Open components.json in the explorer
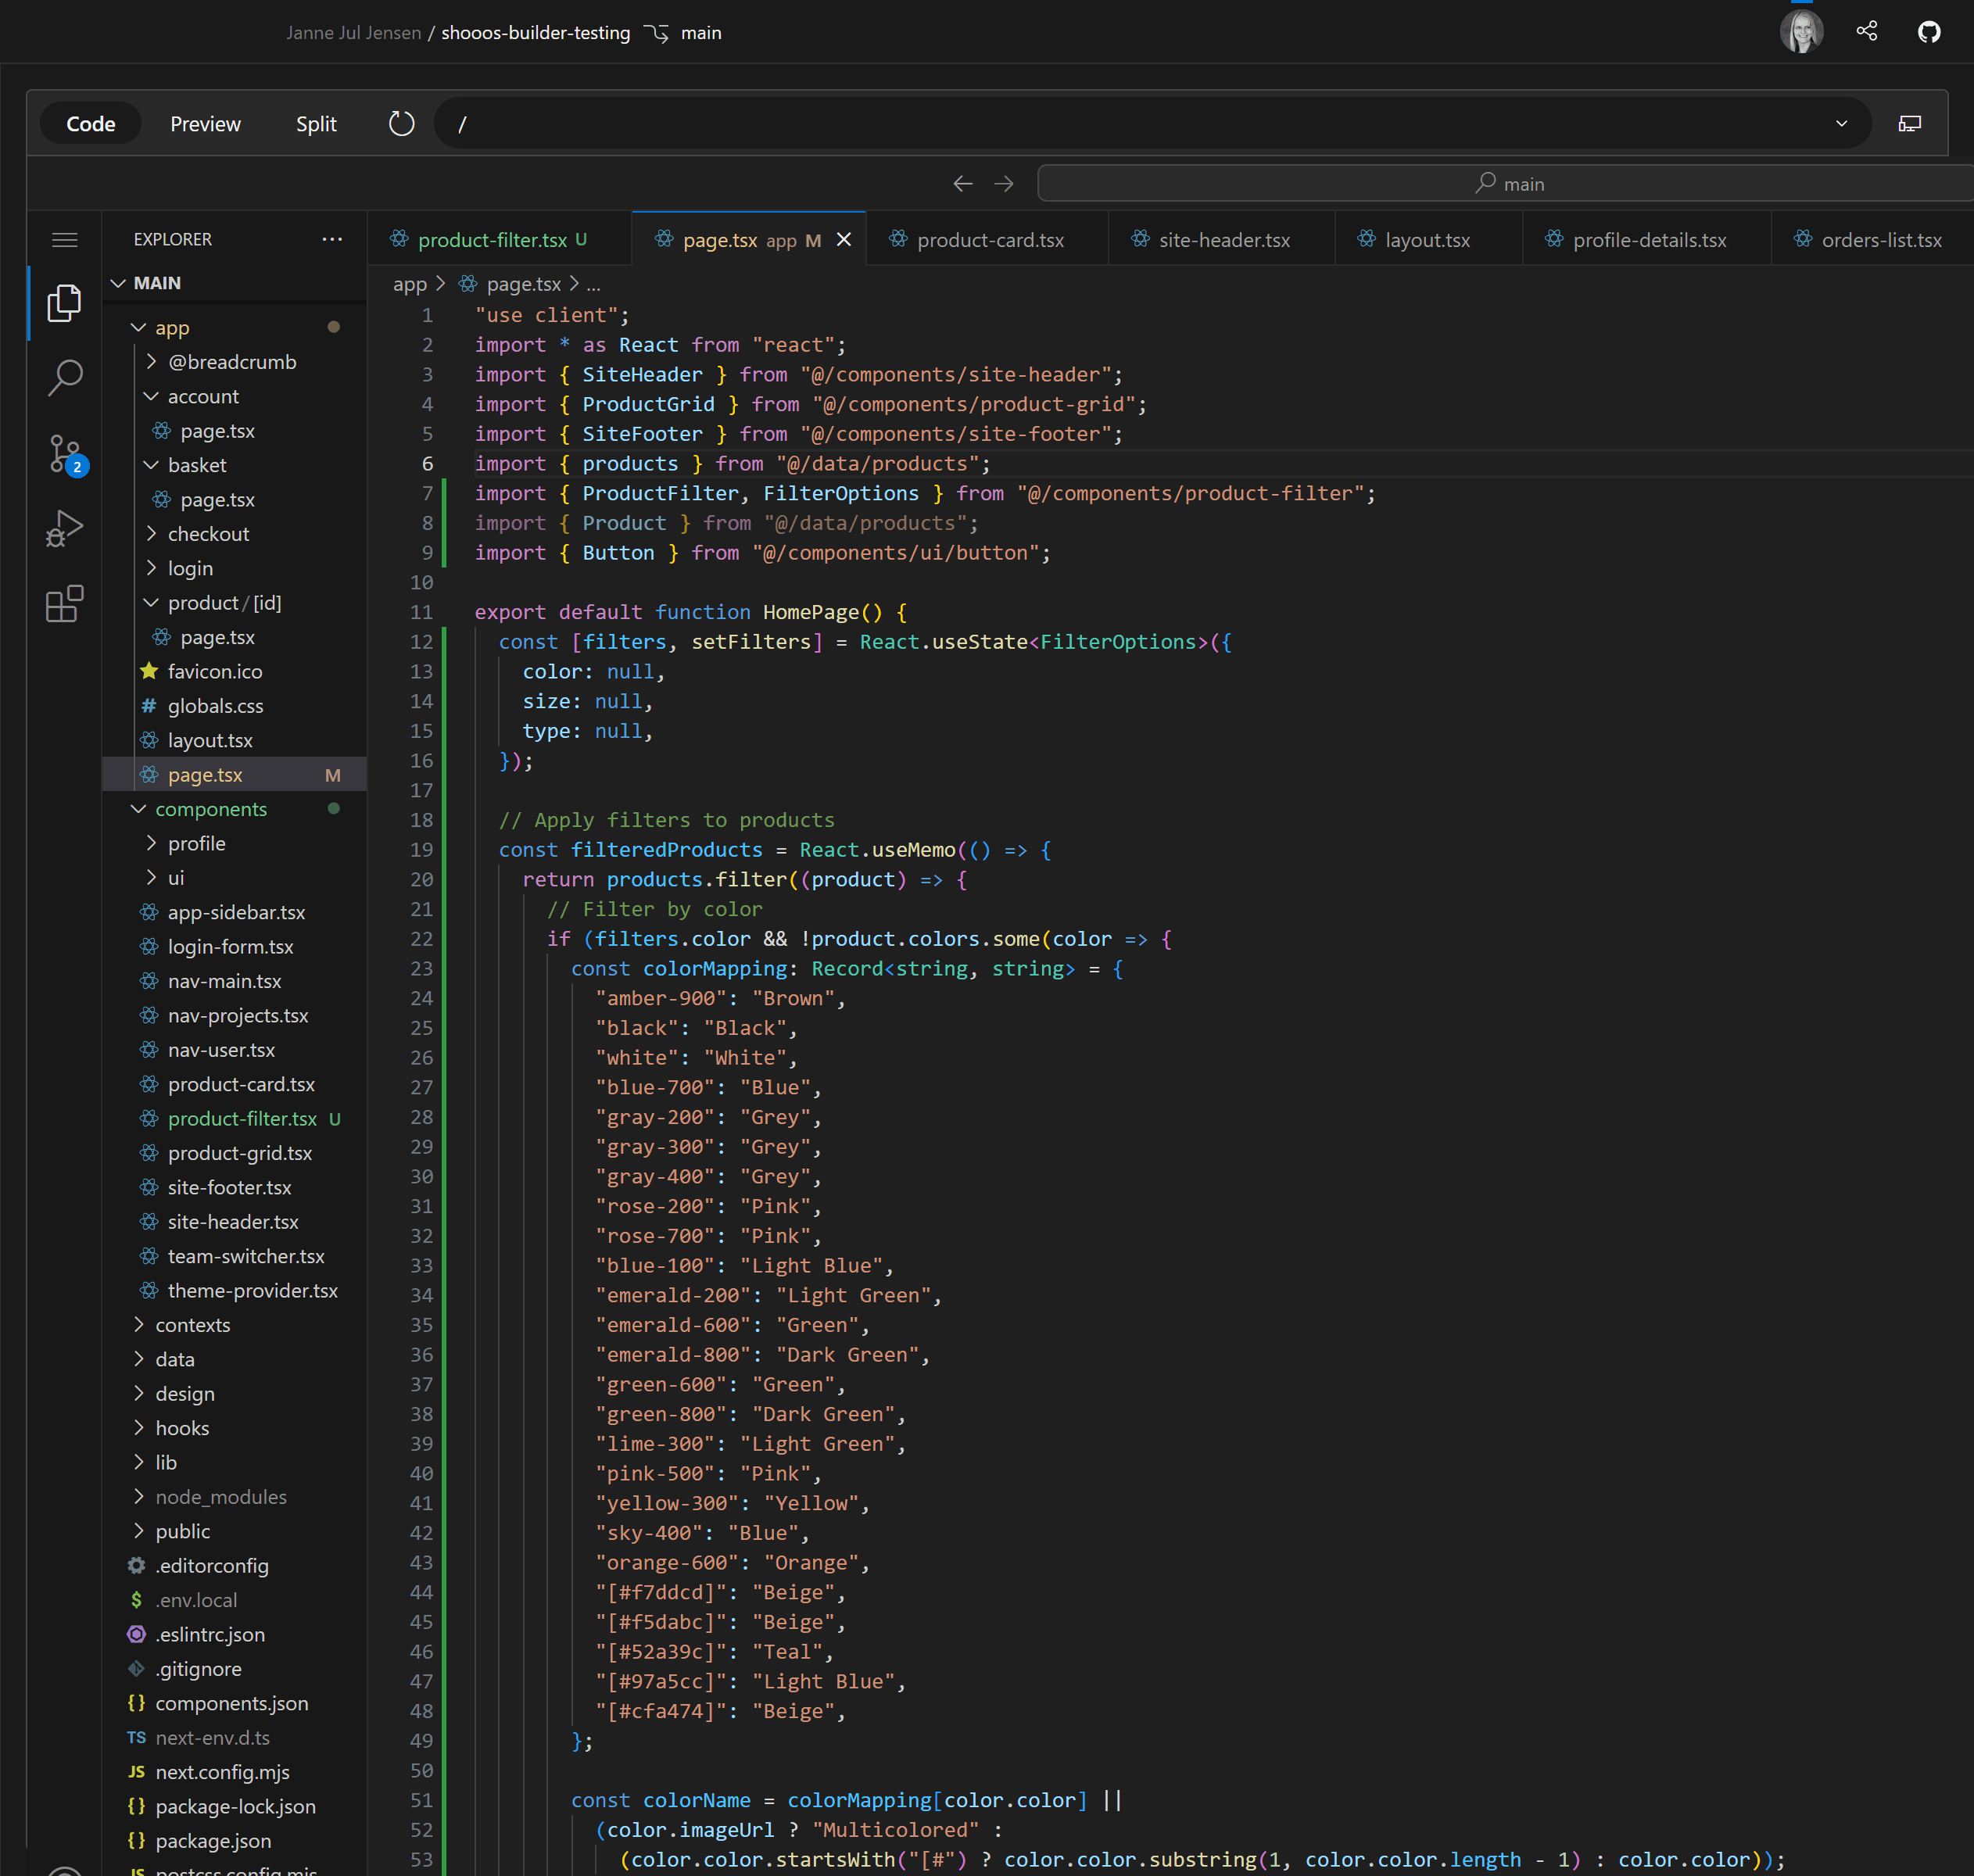The width and height of the screenshot is (1974, 1876). click(231, 1703)
